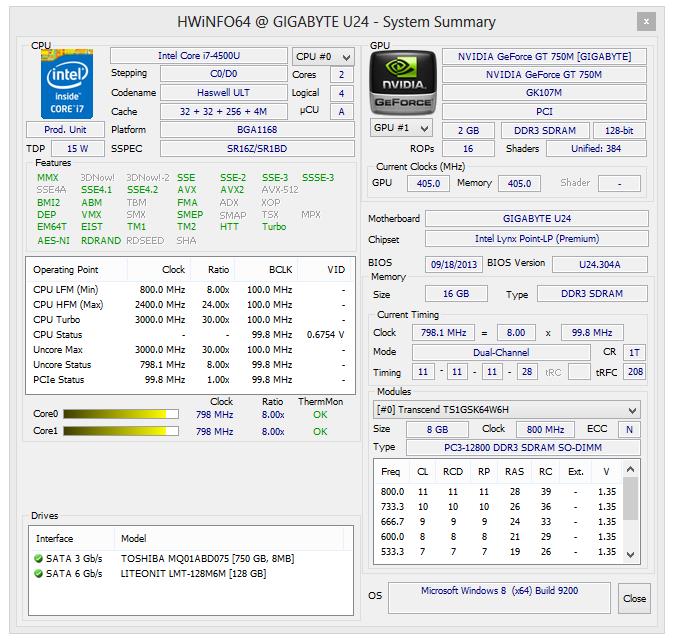Click the Core0 usage bar
Viewport: 674px width, 643px height.
tap(121, 414)
